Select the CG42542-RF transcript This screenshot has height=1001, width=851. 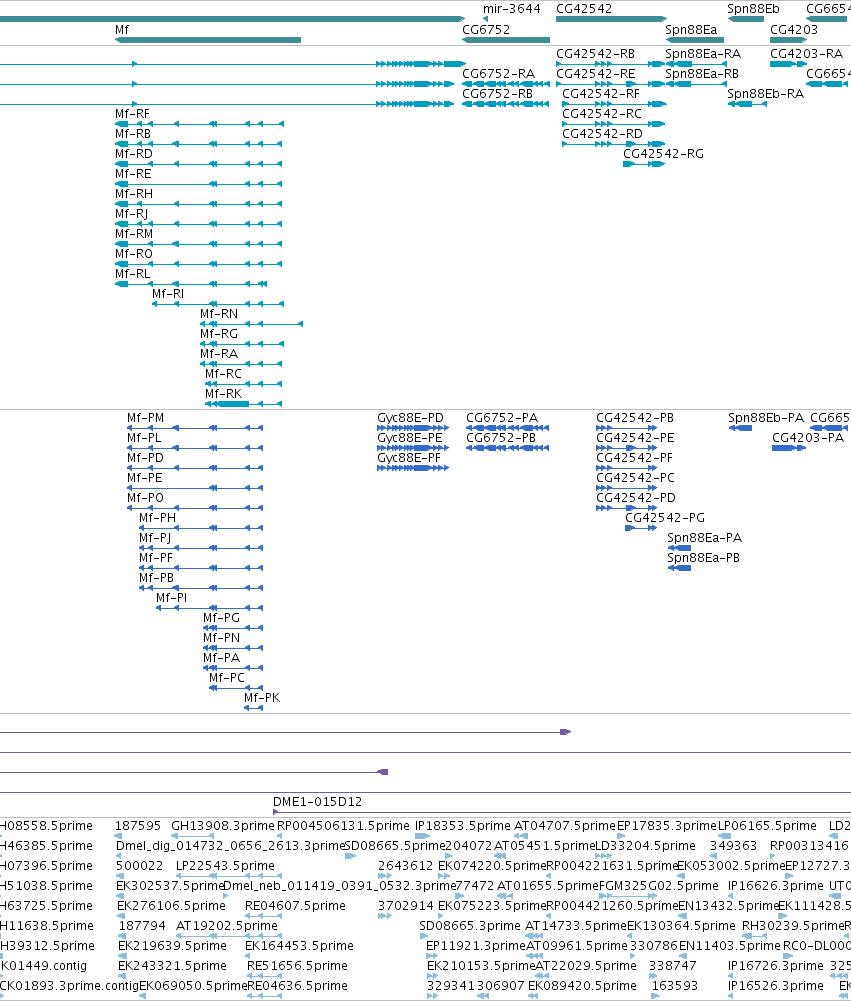614,104
